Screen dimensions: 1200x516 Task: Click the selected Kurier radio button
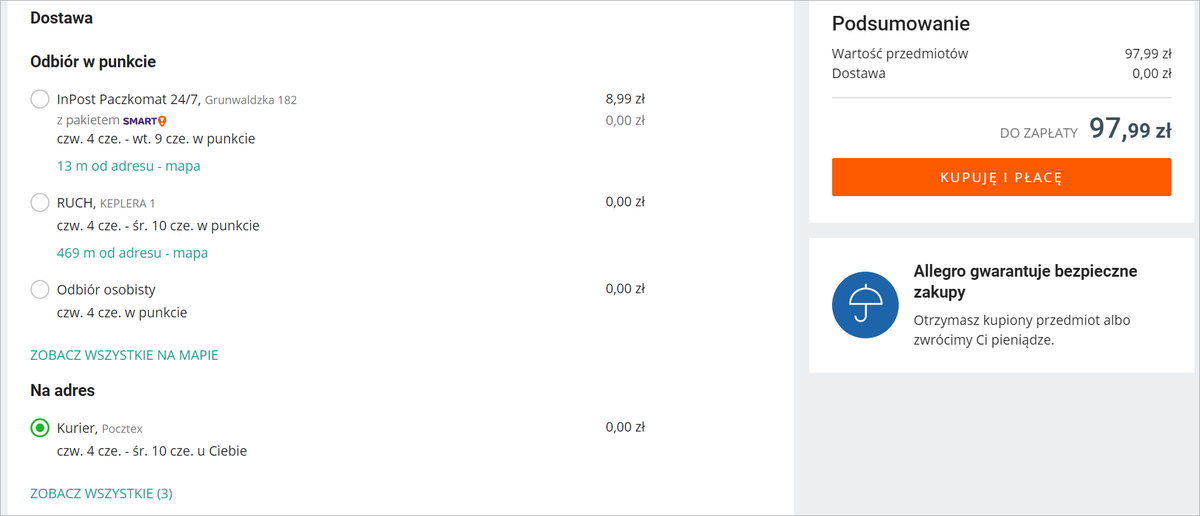pos(40,428)
